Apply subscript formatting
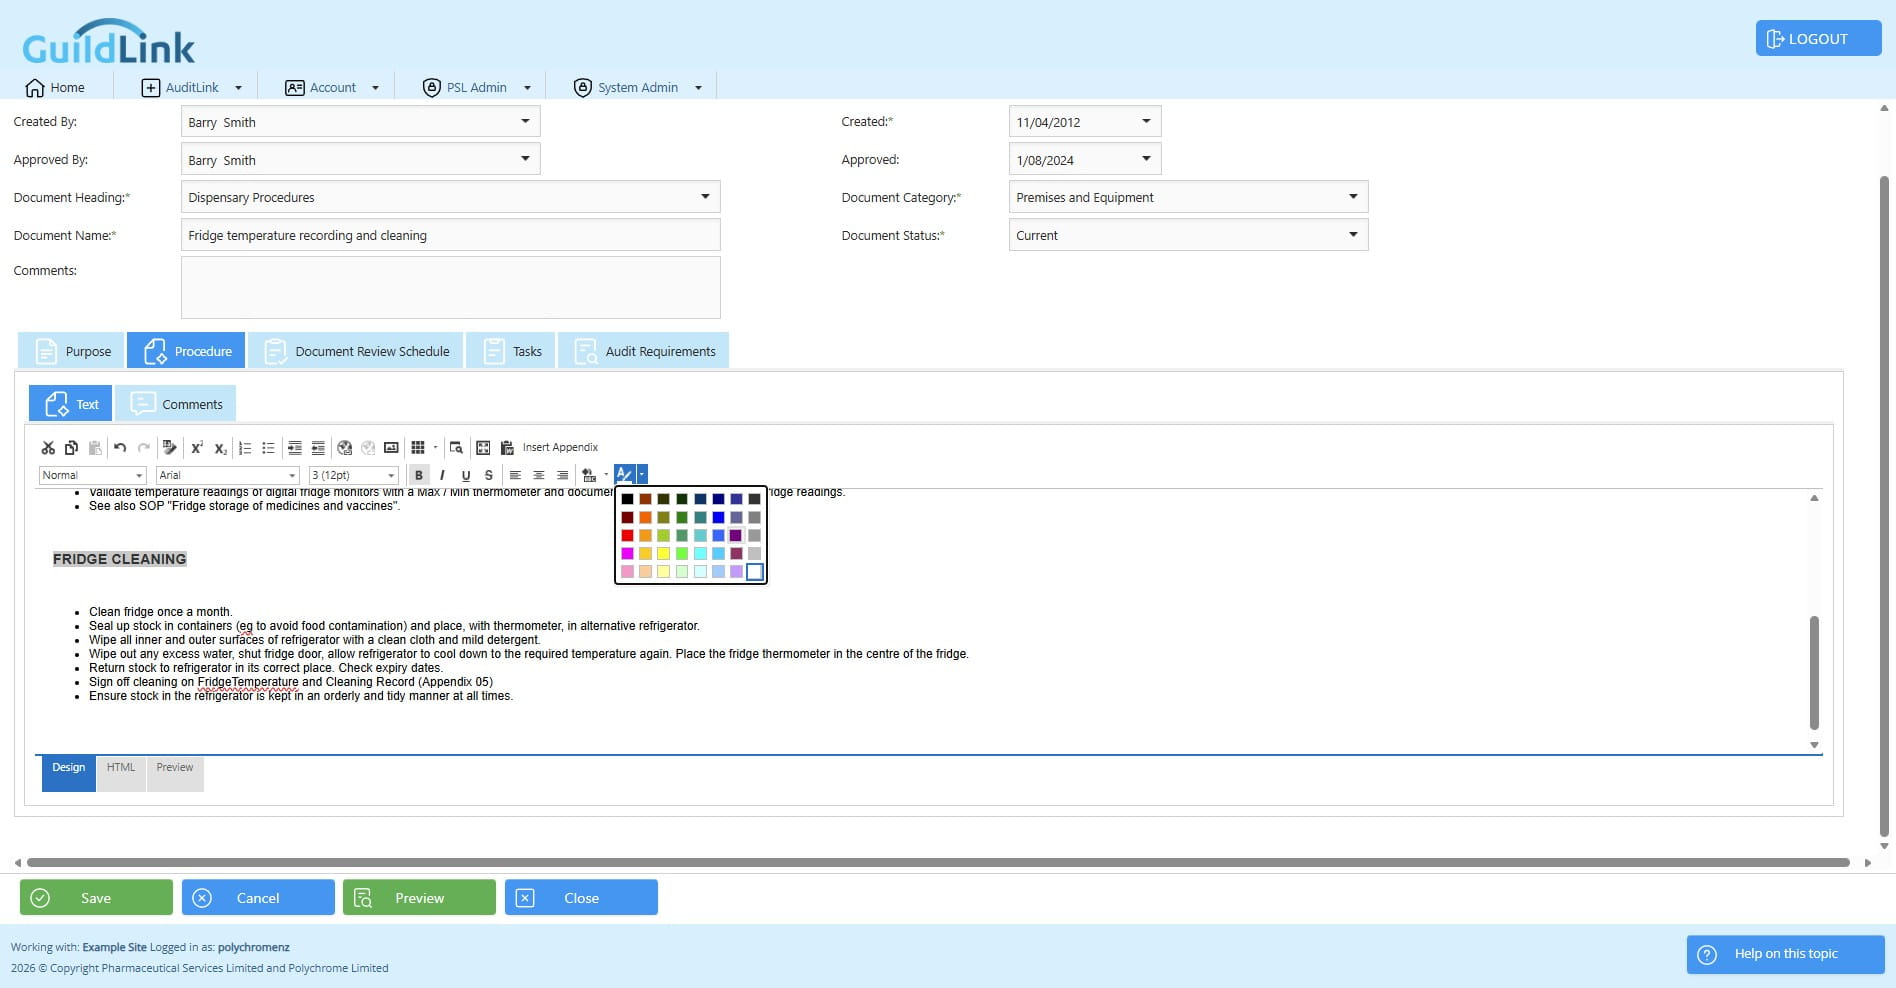The width and height of the screenshot is (1896, 988). 220,448
